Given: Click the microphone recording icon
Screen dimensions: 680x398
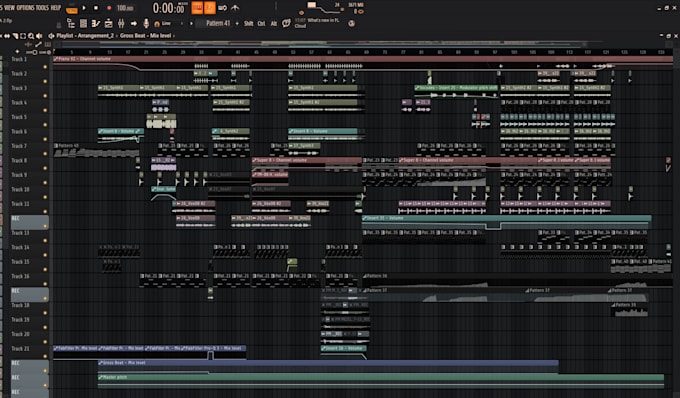Looking at the screenshot, I should coord(146,23).
